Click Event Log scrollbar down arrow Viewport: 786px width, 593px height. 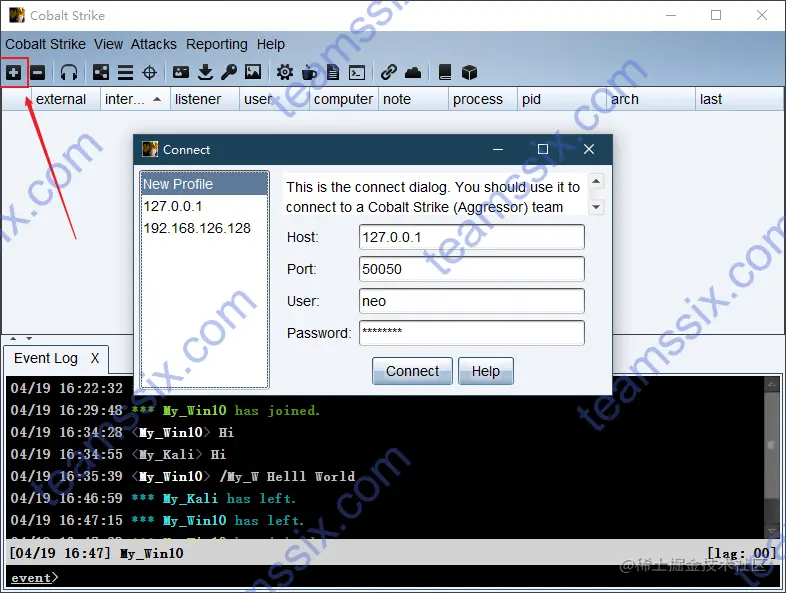772,530
